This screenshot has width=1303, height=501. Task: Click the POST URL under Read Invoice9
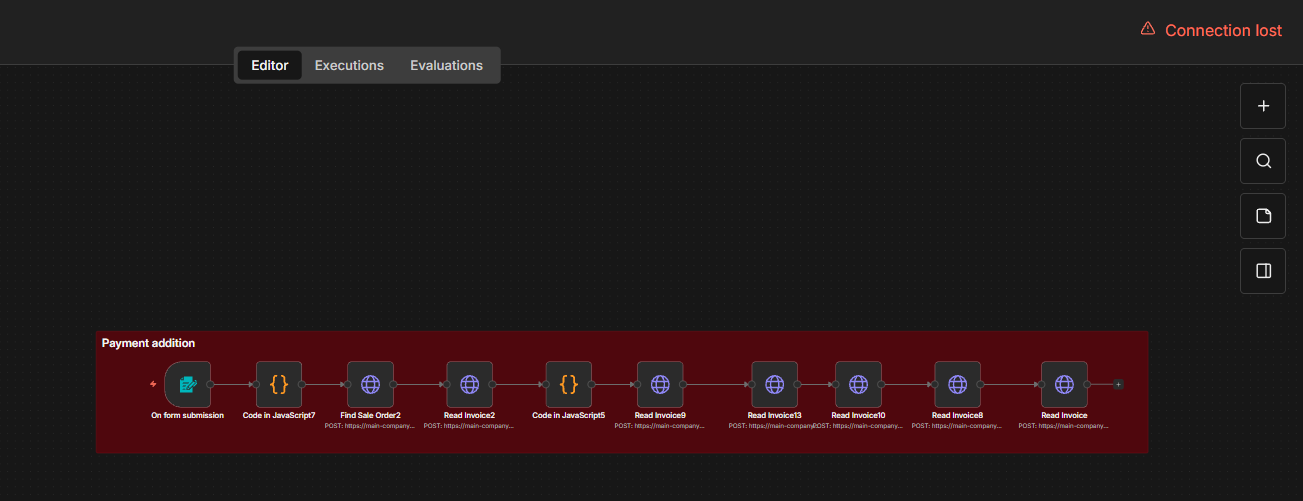660,426
